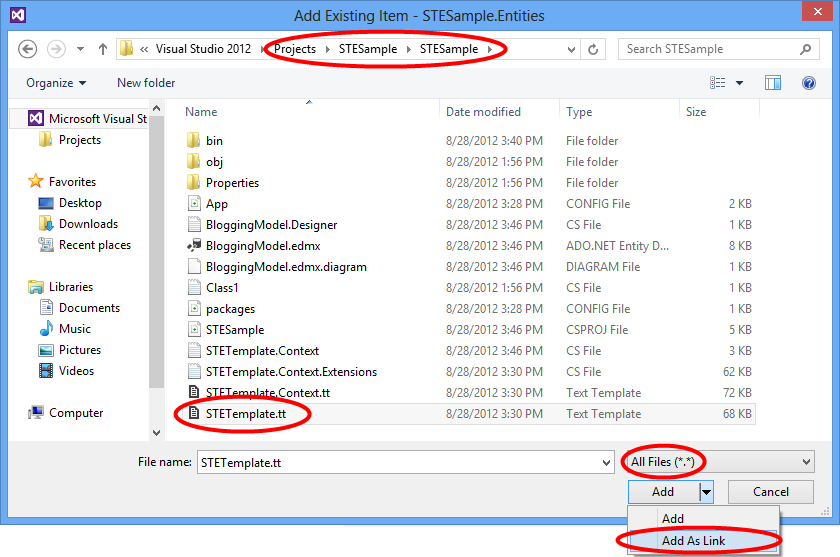Sort by the Date modified column header
The height and width of the screenshot is (557, 840).
(x=483, y=112)
